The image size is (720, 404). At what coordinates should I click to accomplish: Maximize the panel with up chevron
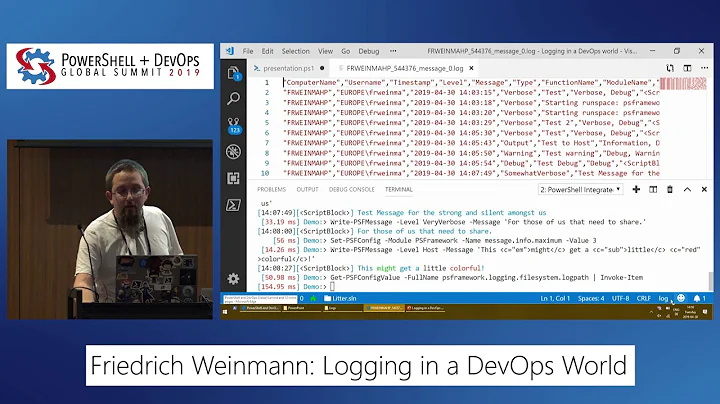tap(687, 189)
